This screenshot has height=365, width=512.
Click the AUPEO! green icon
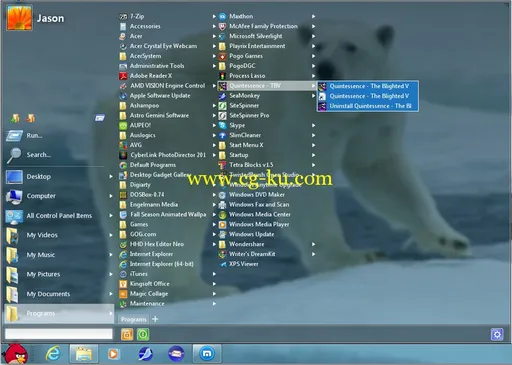123,125
